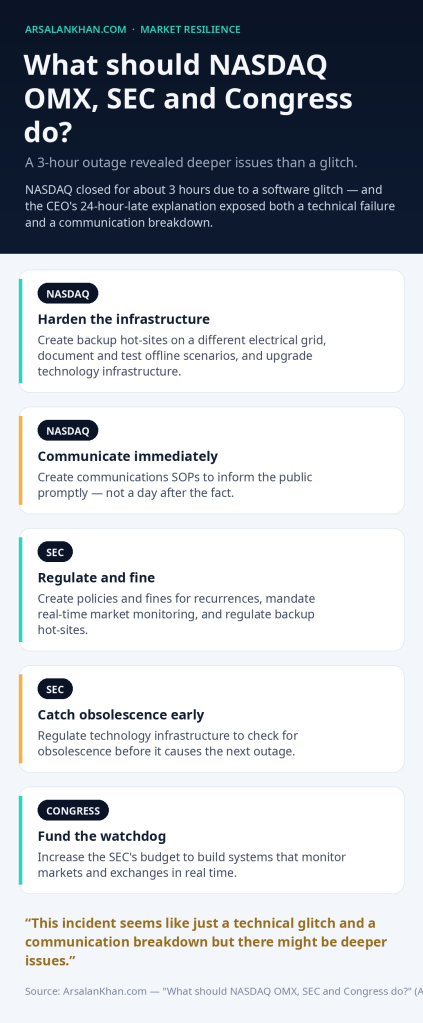Viewport: 423px width, 1023px height.
Task: Click the SEC badge above Catch obsolescence early
Action: pyautogui.click(x=55, y=689)
